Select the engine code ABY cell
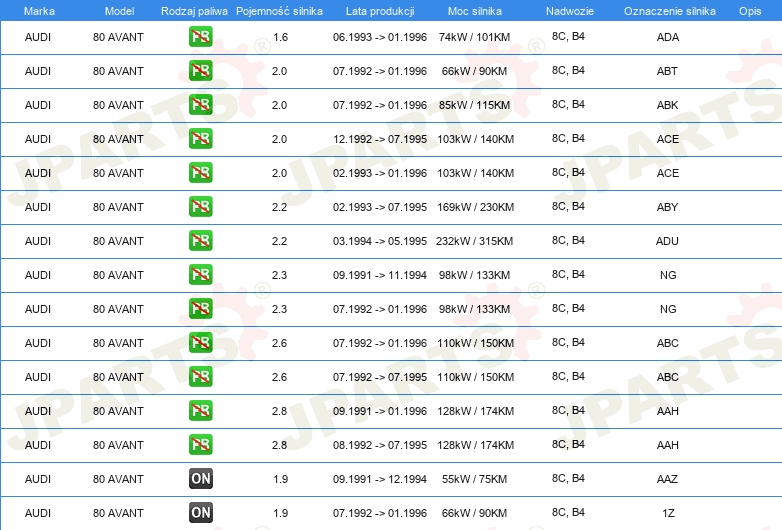The image size is (782, 530). (667, 207)
